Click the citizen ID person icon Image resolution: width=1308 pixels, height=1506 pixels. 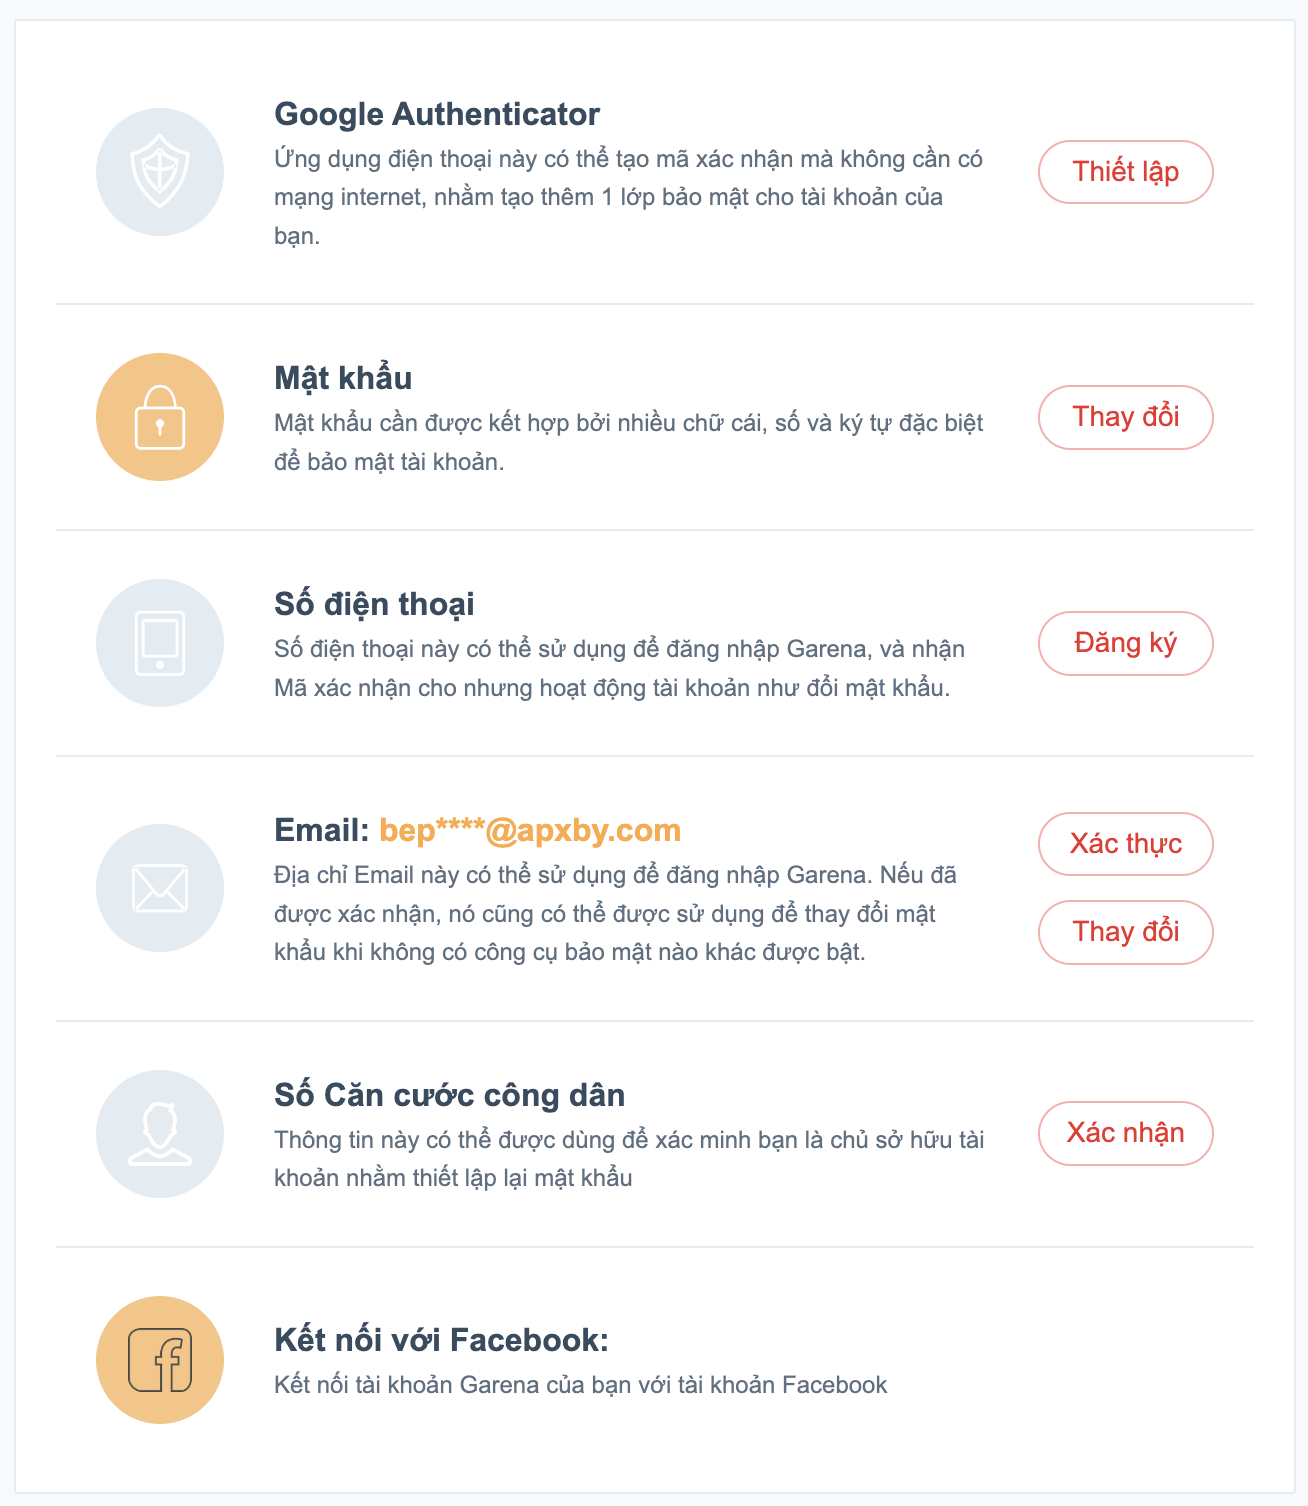click(160, 1134)
